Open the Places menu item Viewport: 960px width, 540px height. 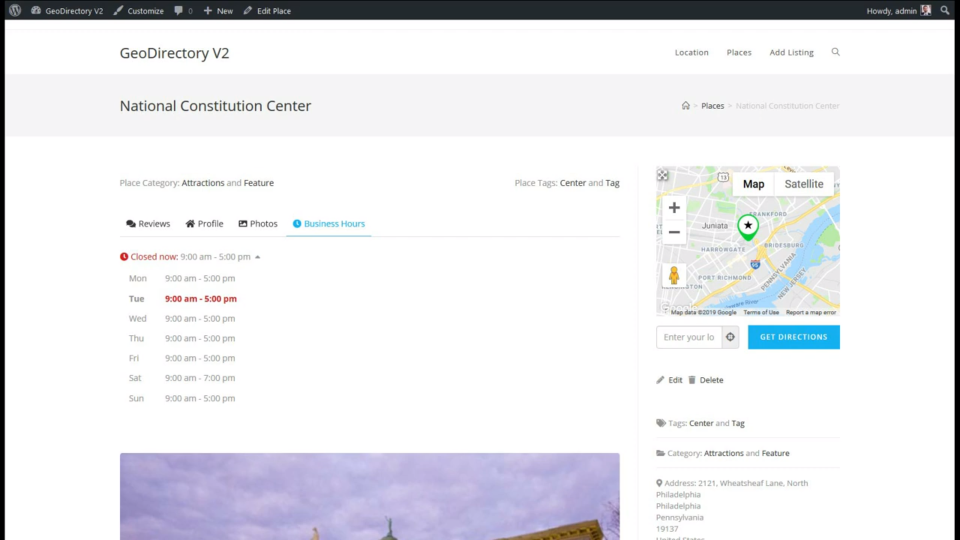pyautogui.click(x=739, y=52)
